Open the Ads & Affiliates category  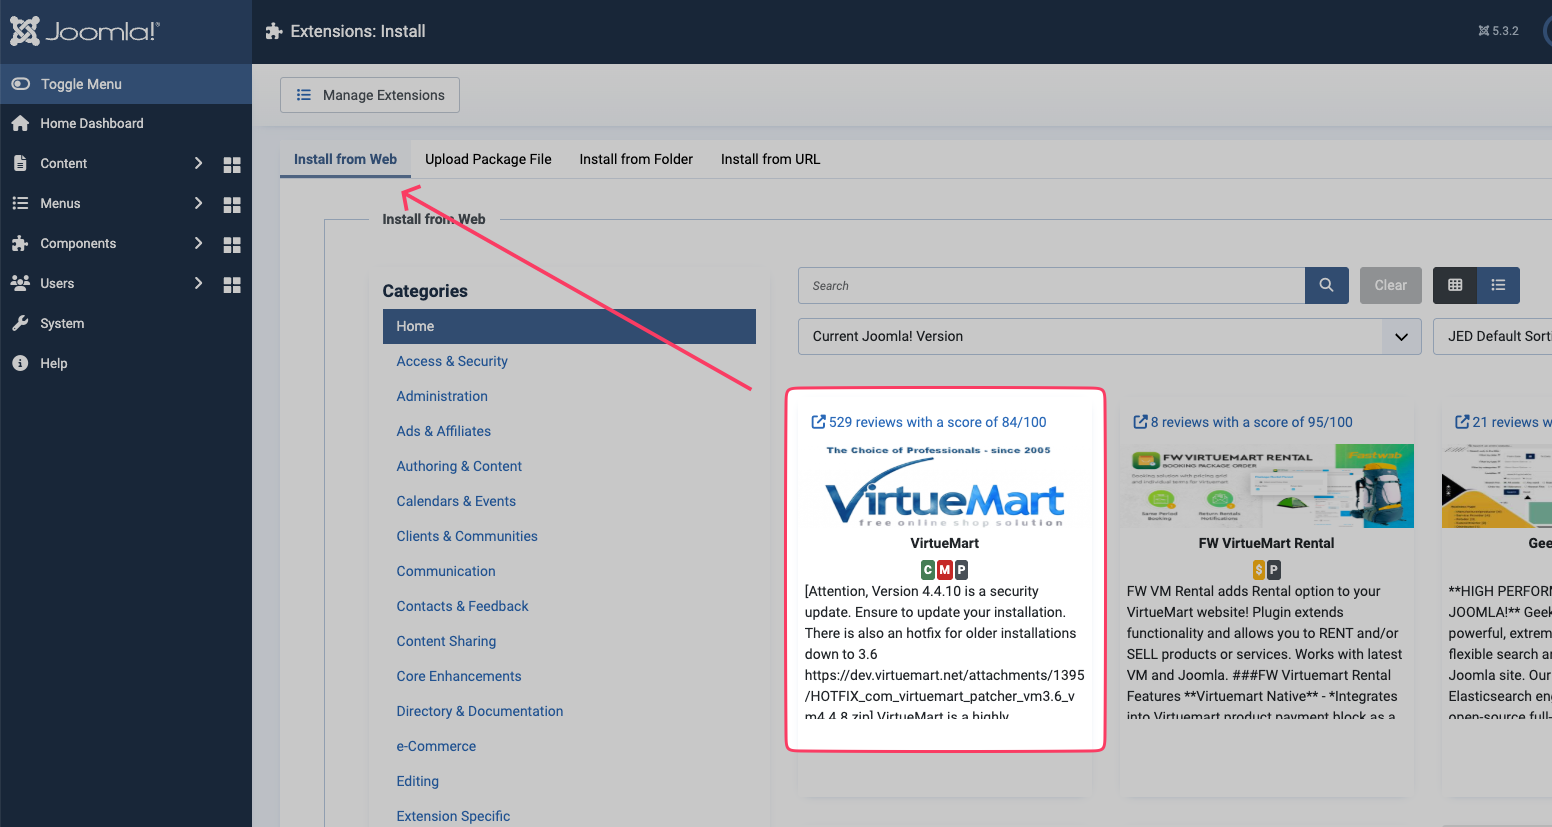coord(444,431)
